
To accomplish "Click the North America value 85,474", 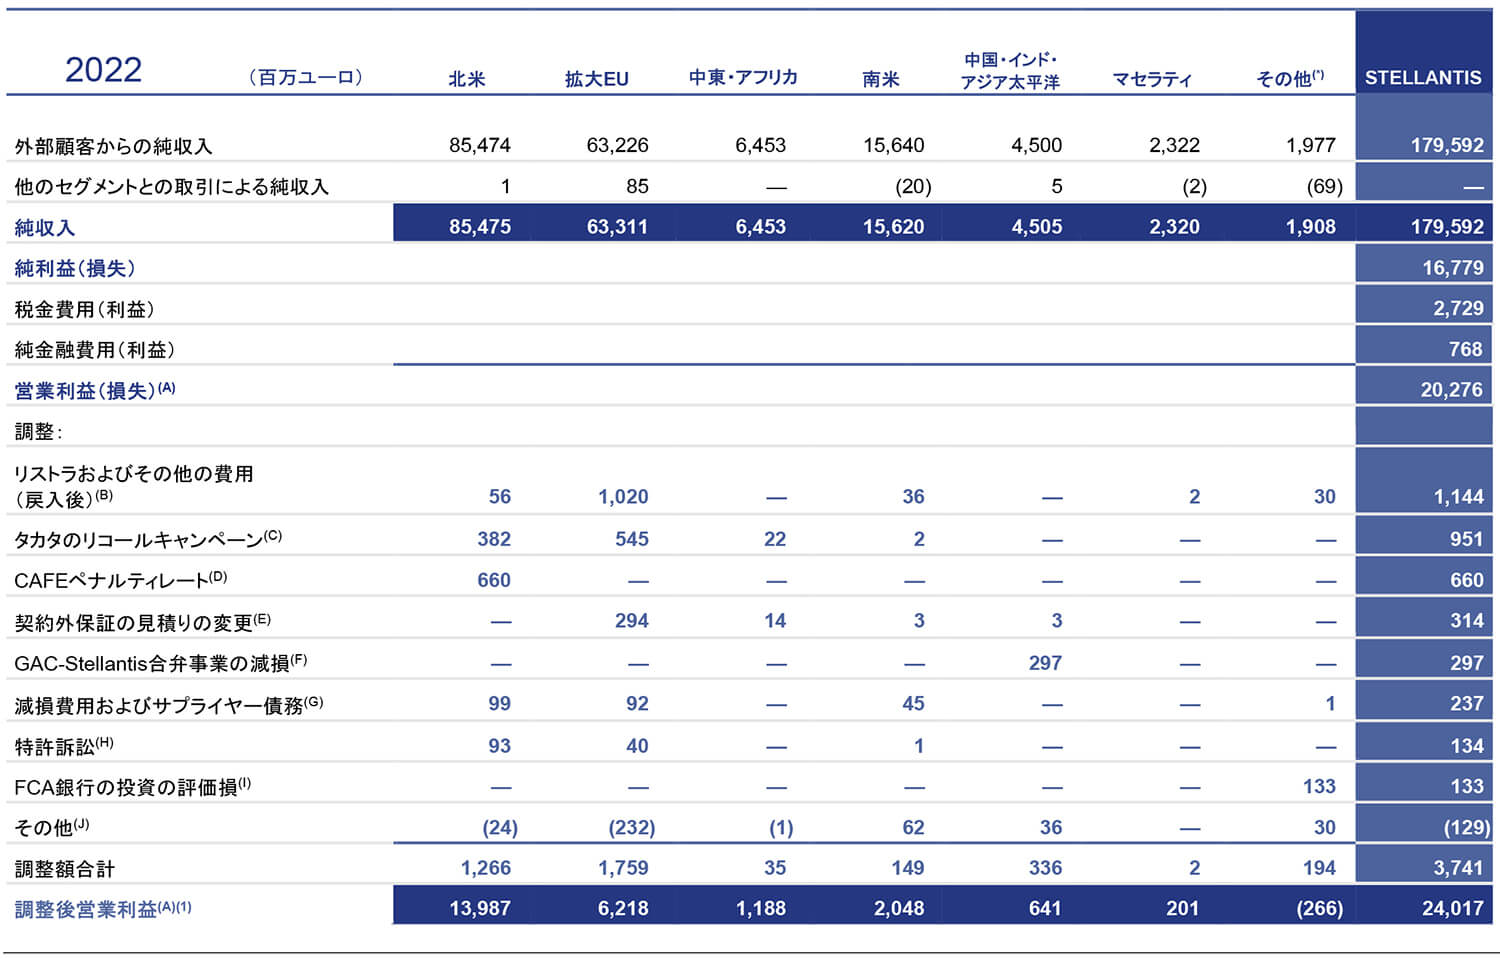I will coord(480,145).
